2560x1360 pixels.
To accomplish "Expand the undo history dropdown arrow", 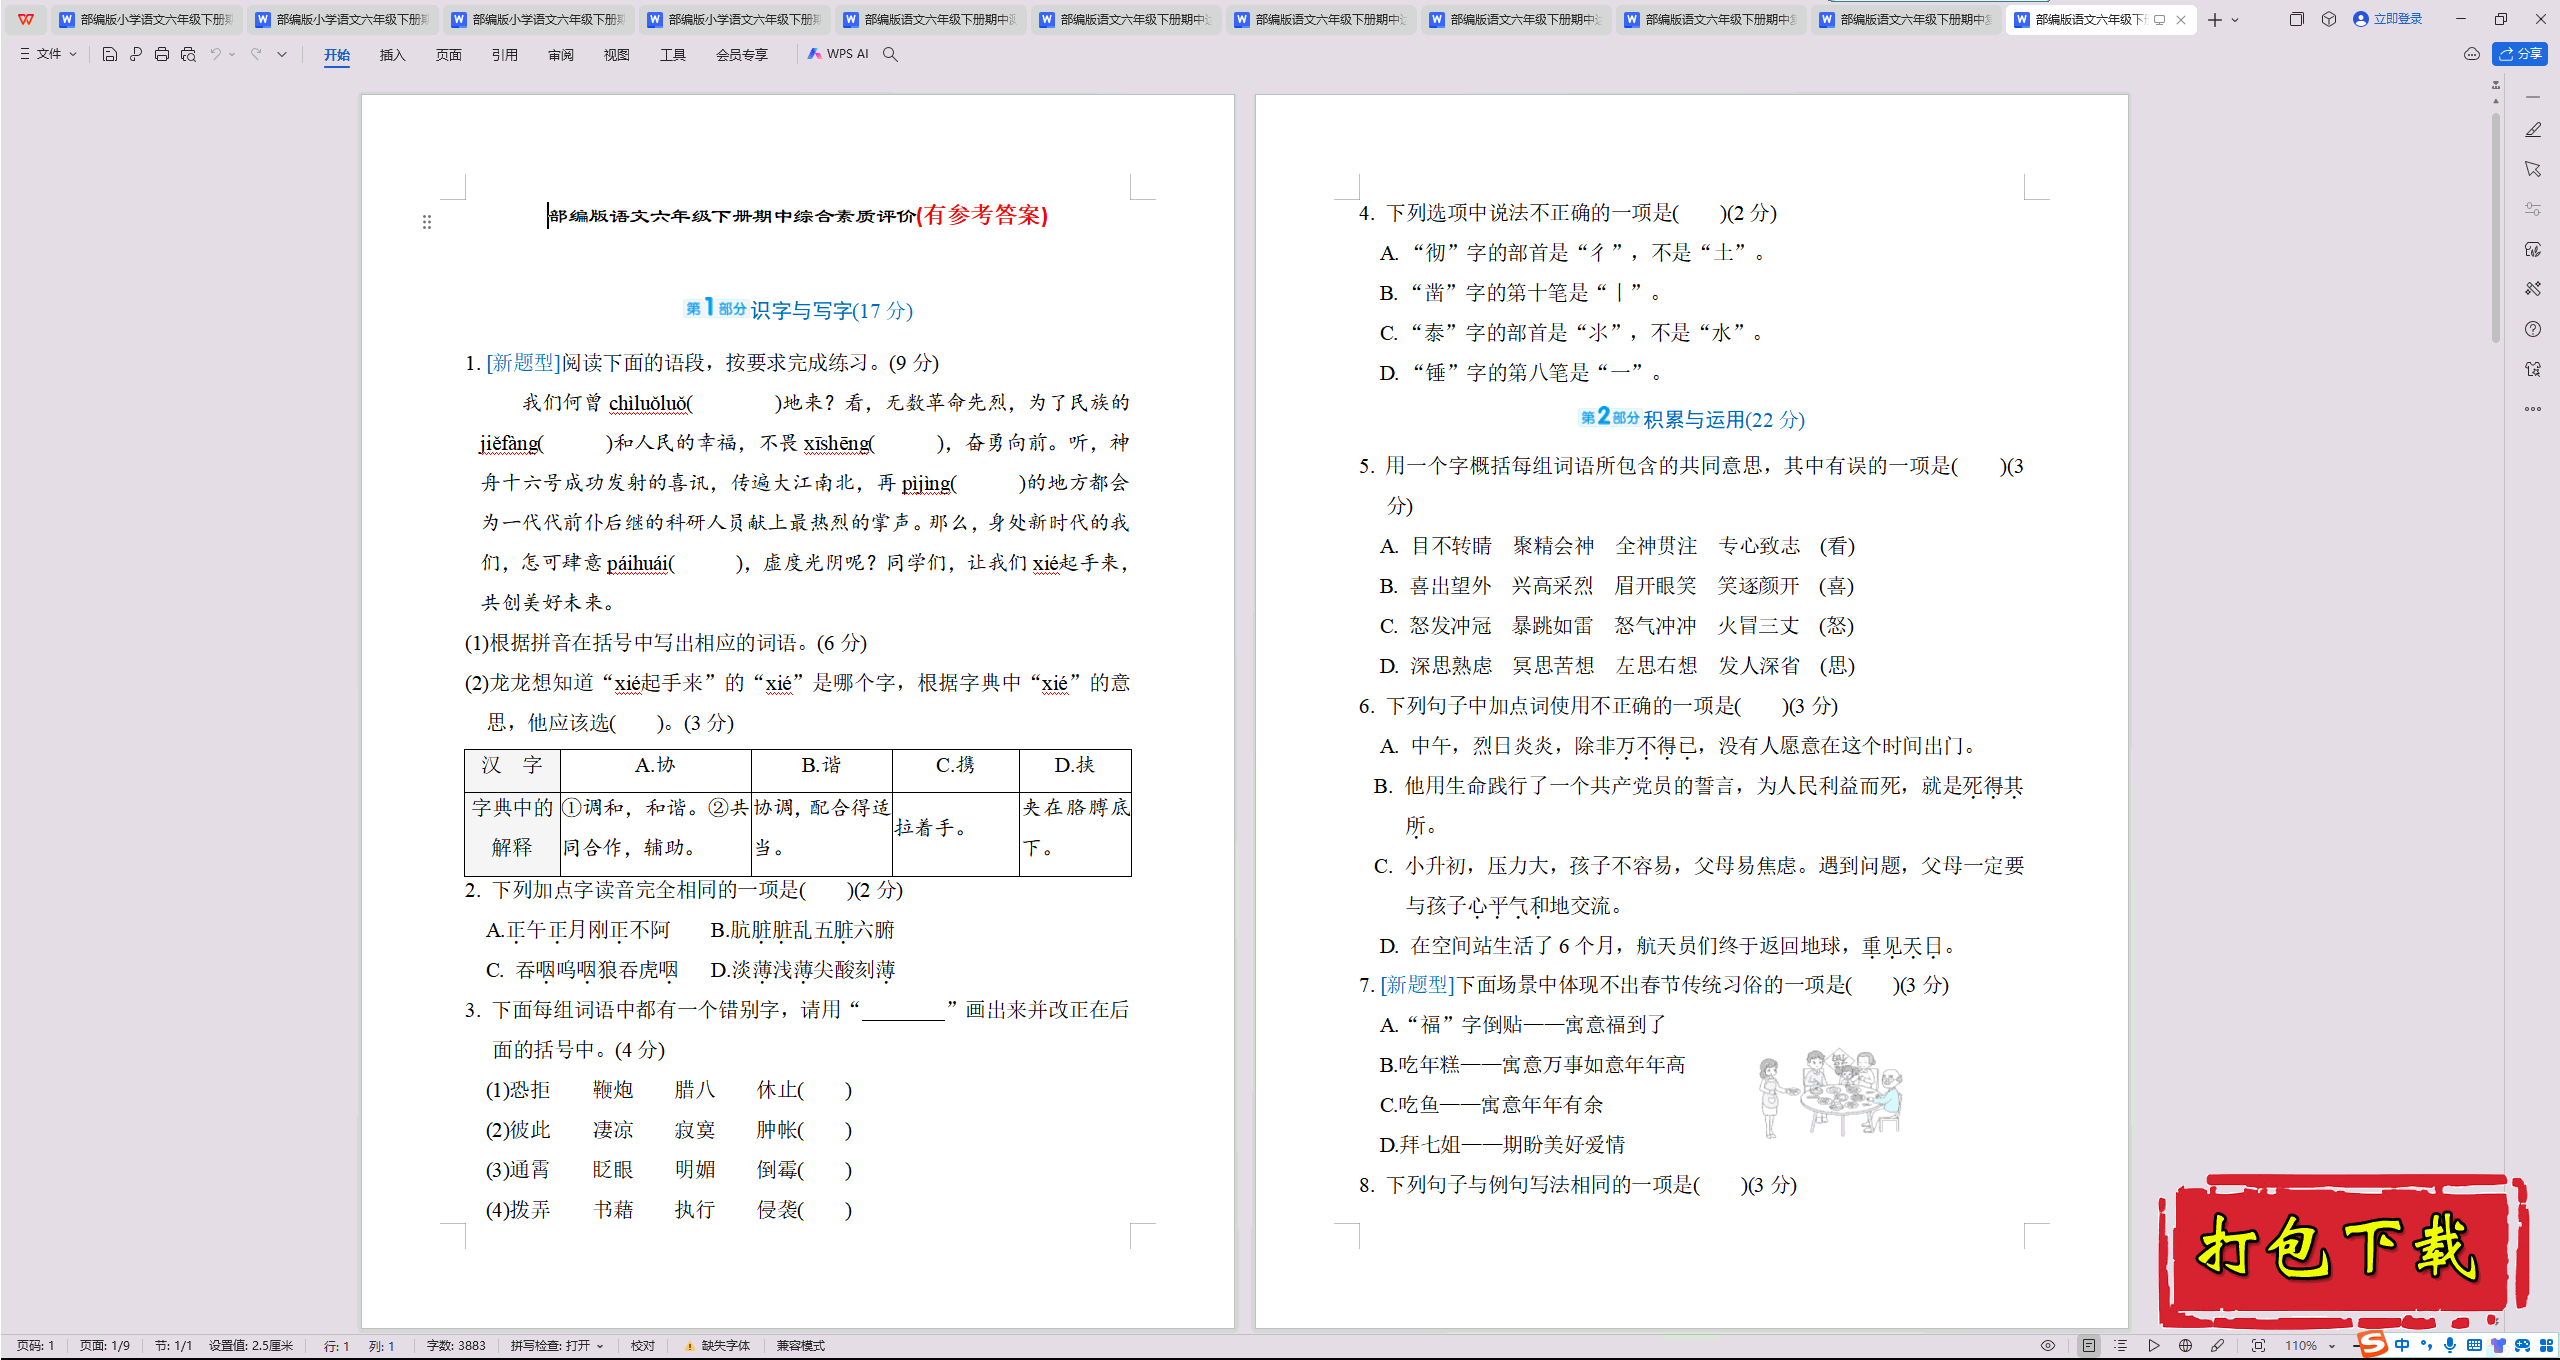I will coord(232,54).
